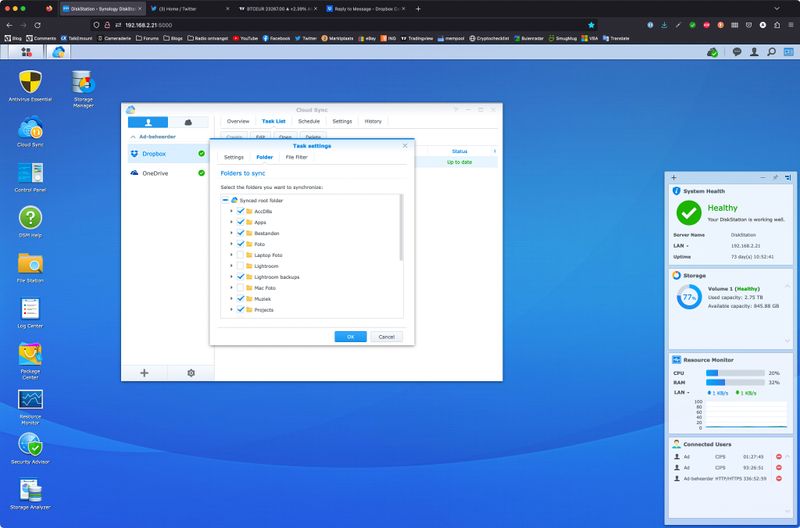Click the plus icon to add cloud connection
Image resolution: width=800 pixels, height=528 pixels.
point(144,372)
